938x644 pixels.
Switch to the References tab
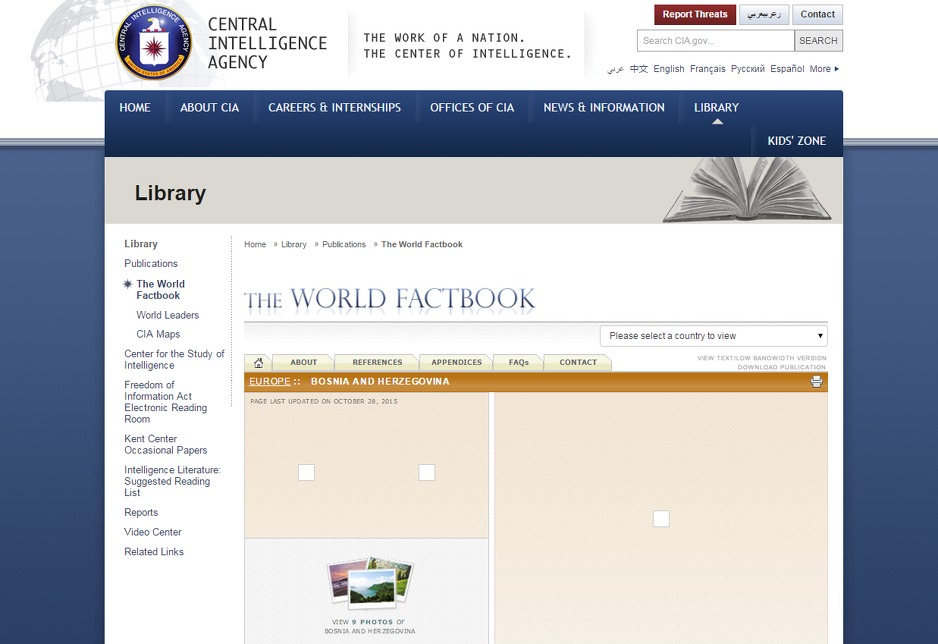point(377,363)
